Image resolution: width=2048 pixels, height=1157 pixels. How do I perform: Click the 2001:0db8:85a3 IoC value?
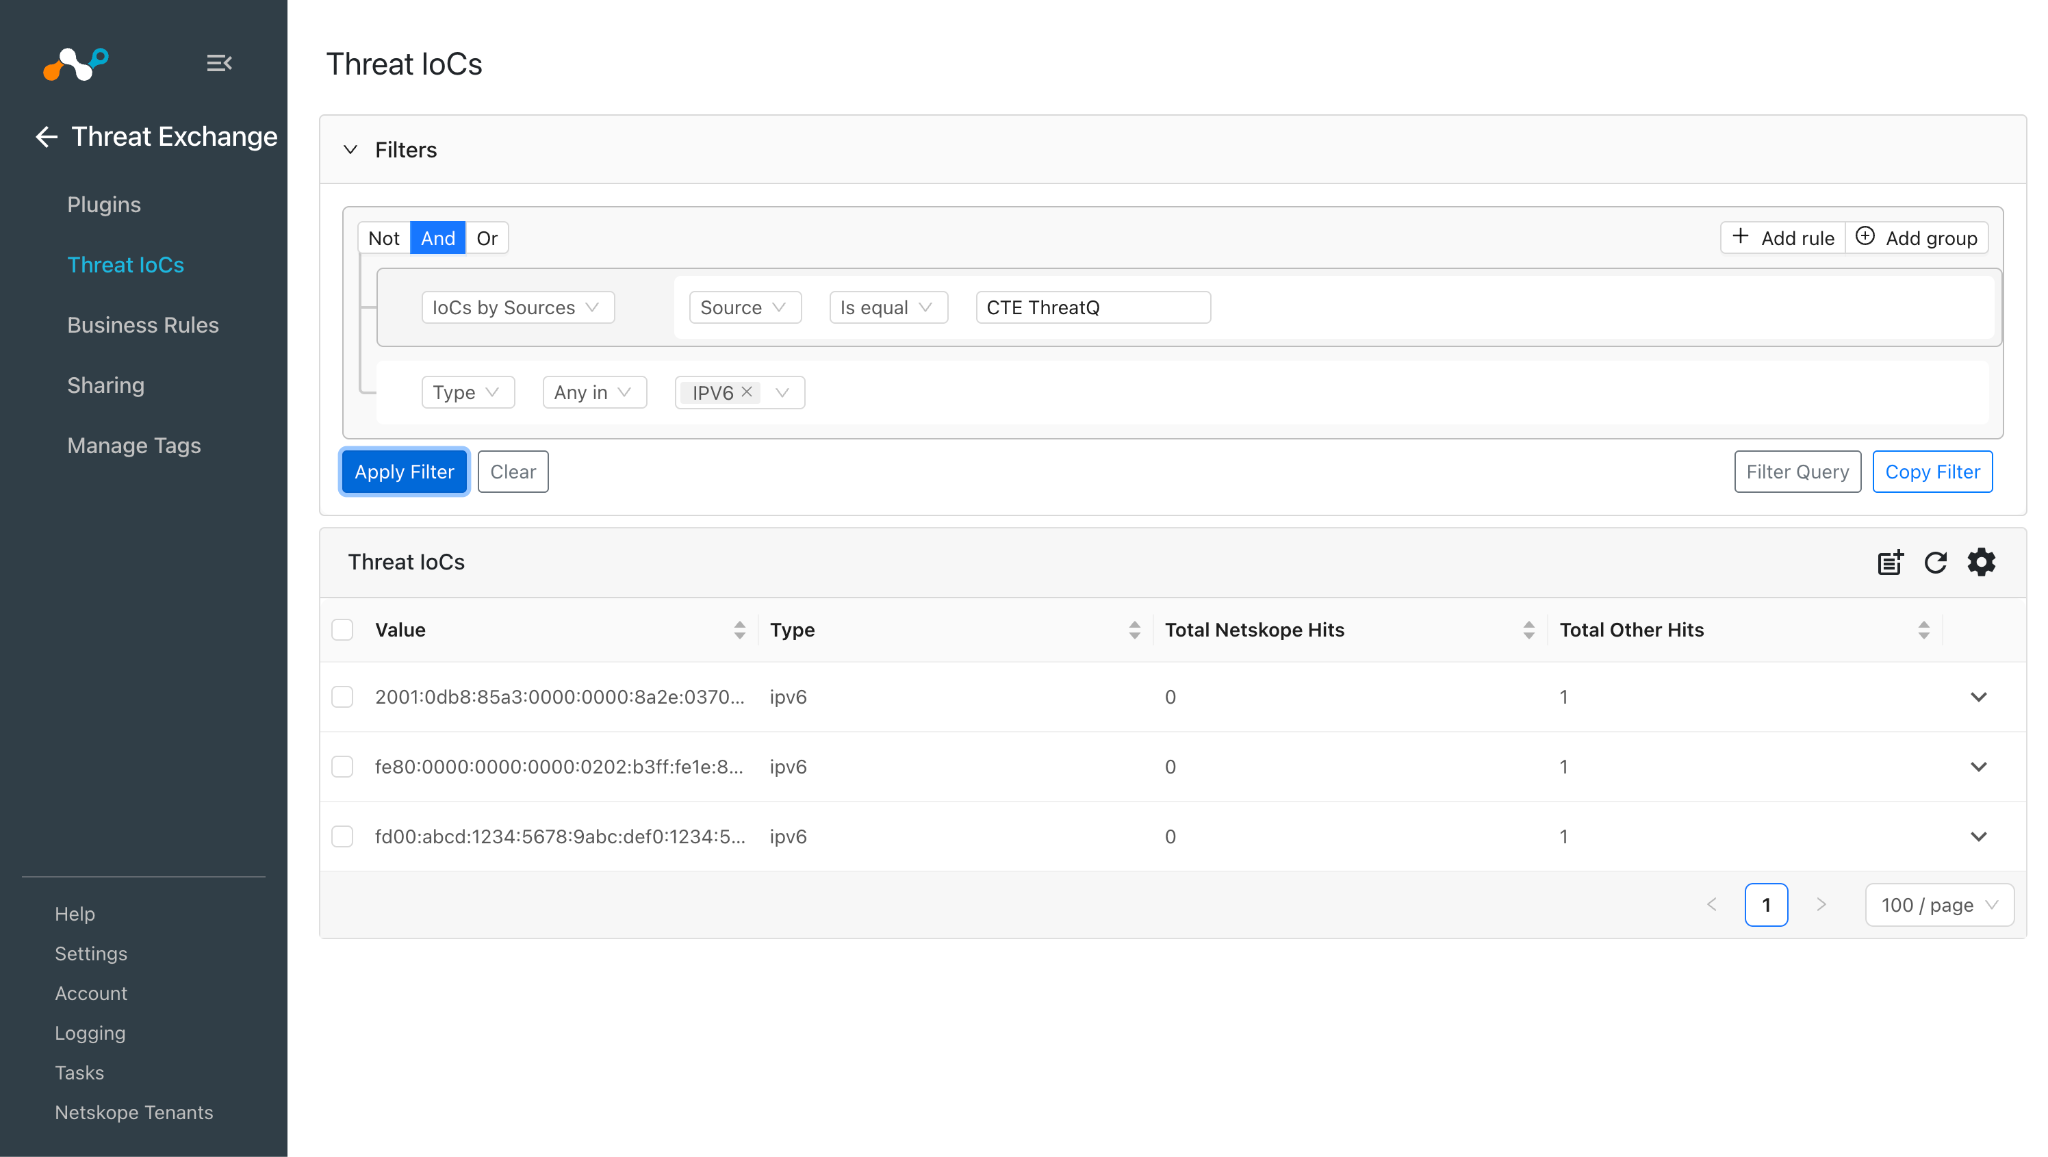560,697
